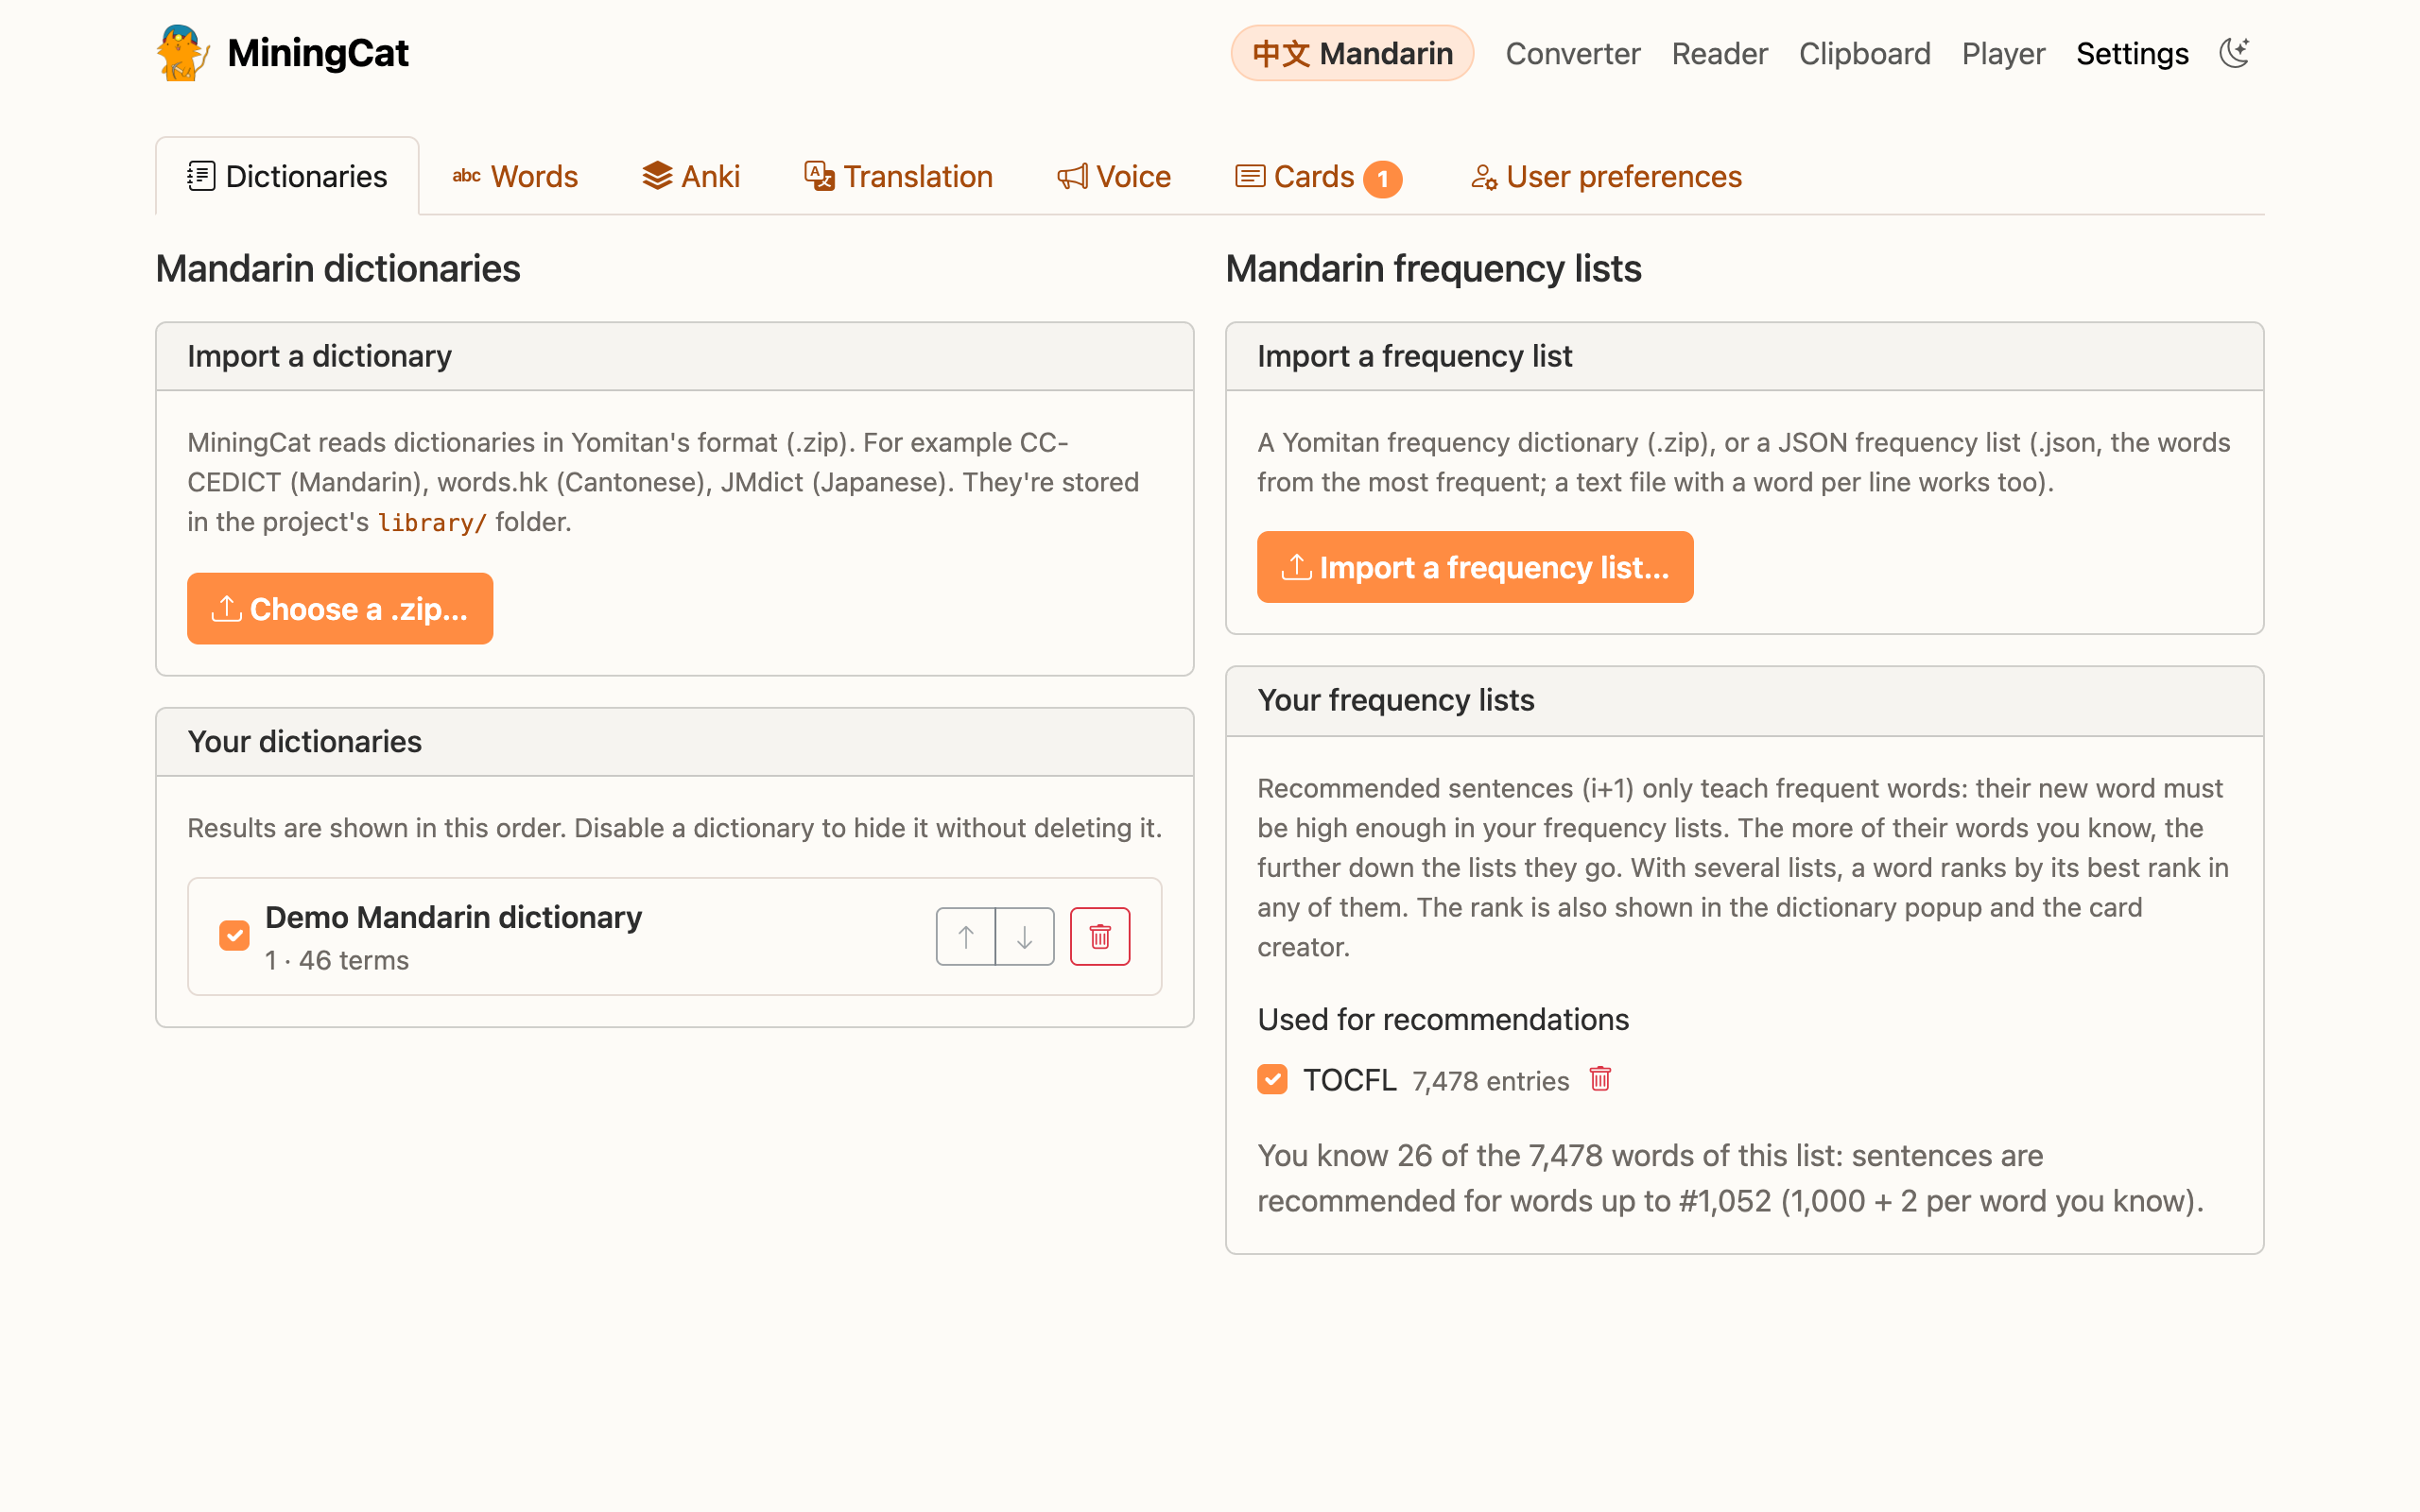The image size is (2420, 1512).
Task: Click the "Your dictionaries" panel header
Action: click(x=674, y=742)
